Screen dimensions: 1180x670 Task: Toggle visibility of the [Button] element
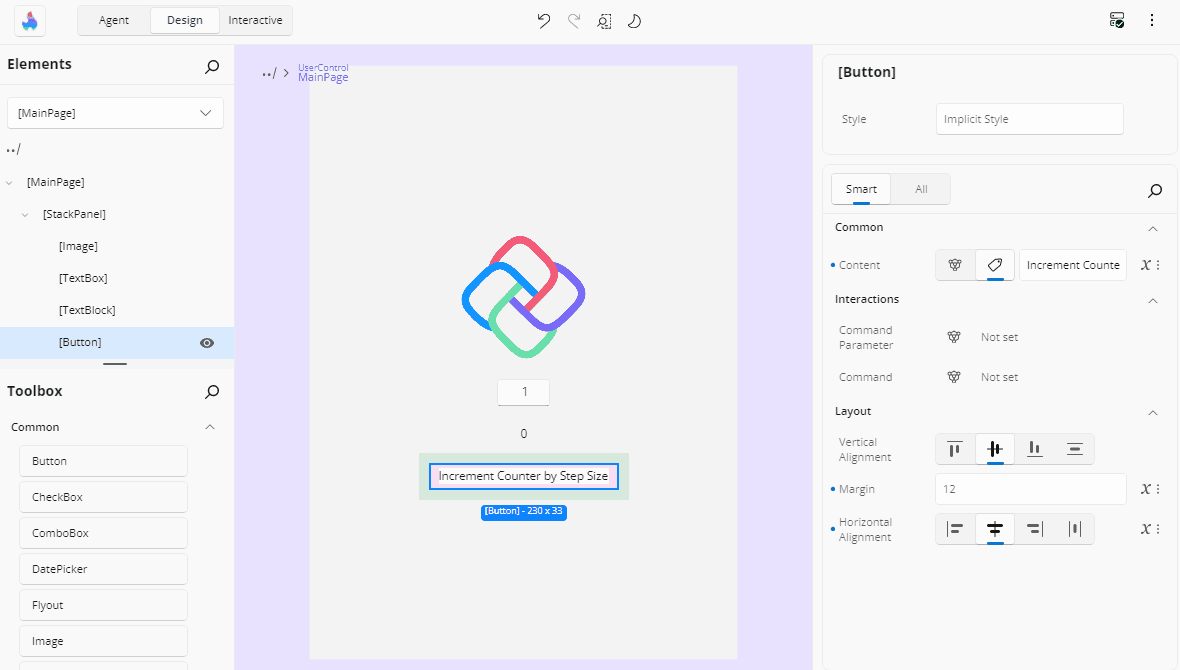(x=206, y=342)
